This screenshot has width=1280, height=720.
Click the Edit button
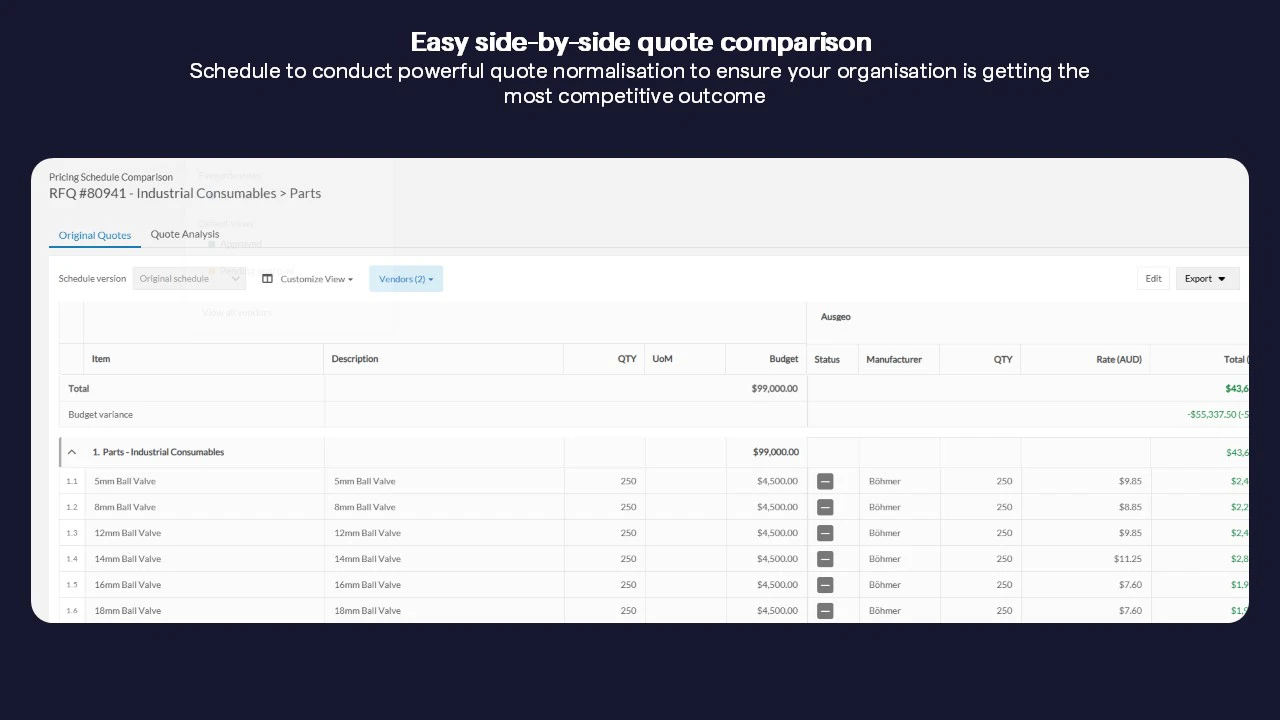pyautogui.click(x=1153, y=279)
